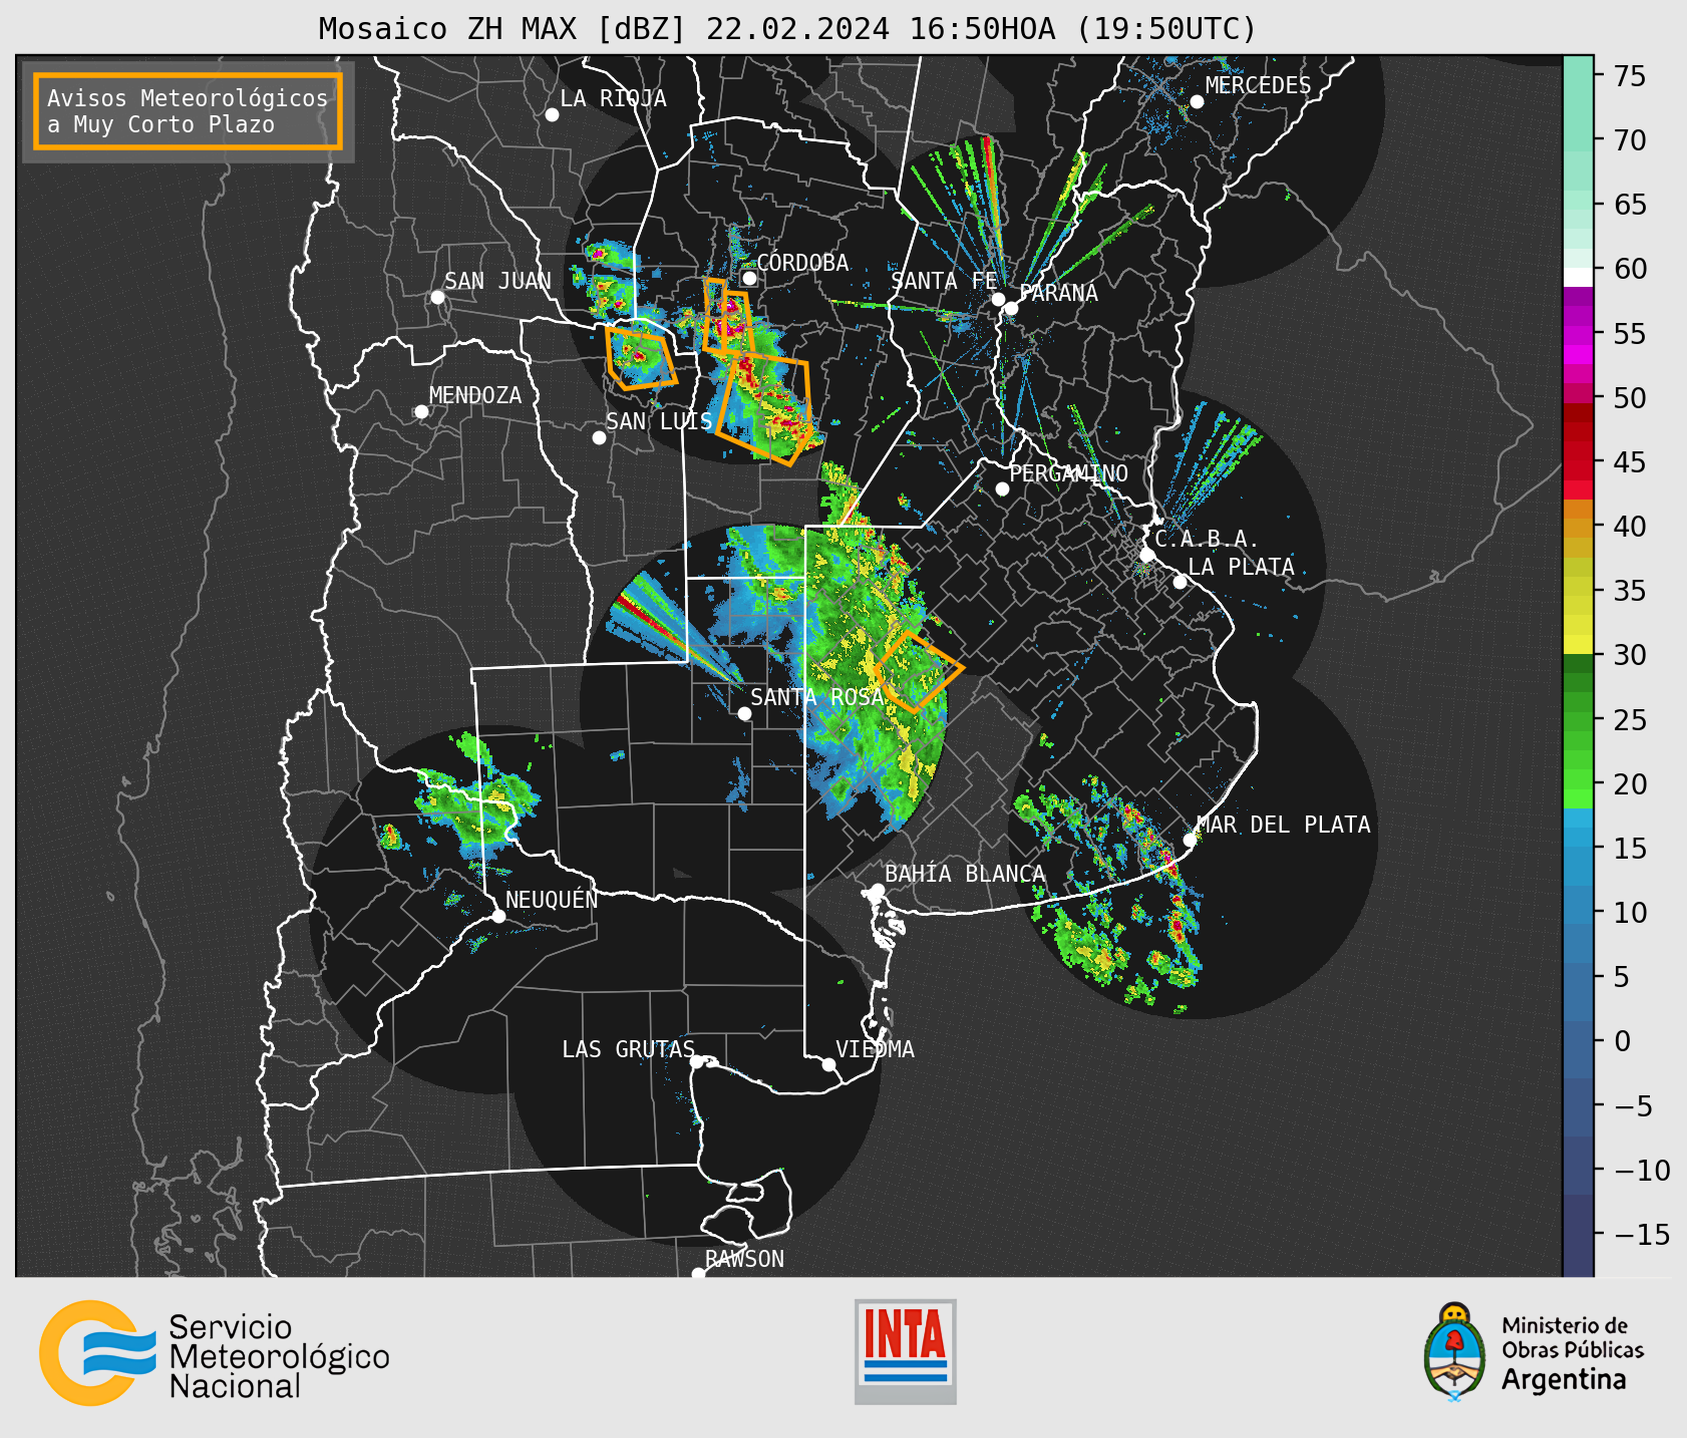Click the RAWSON city label
The image size is (1687, 1438).
coord(745,1259)
